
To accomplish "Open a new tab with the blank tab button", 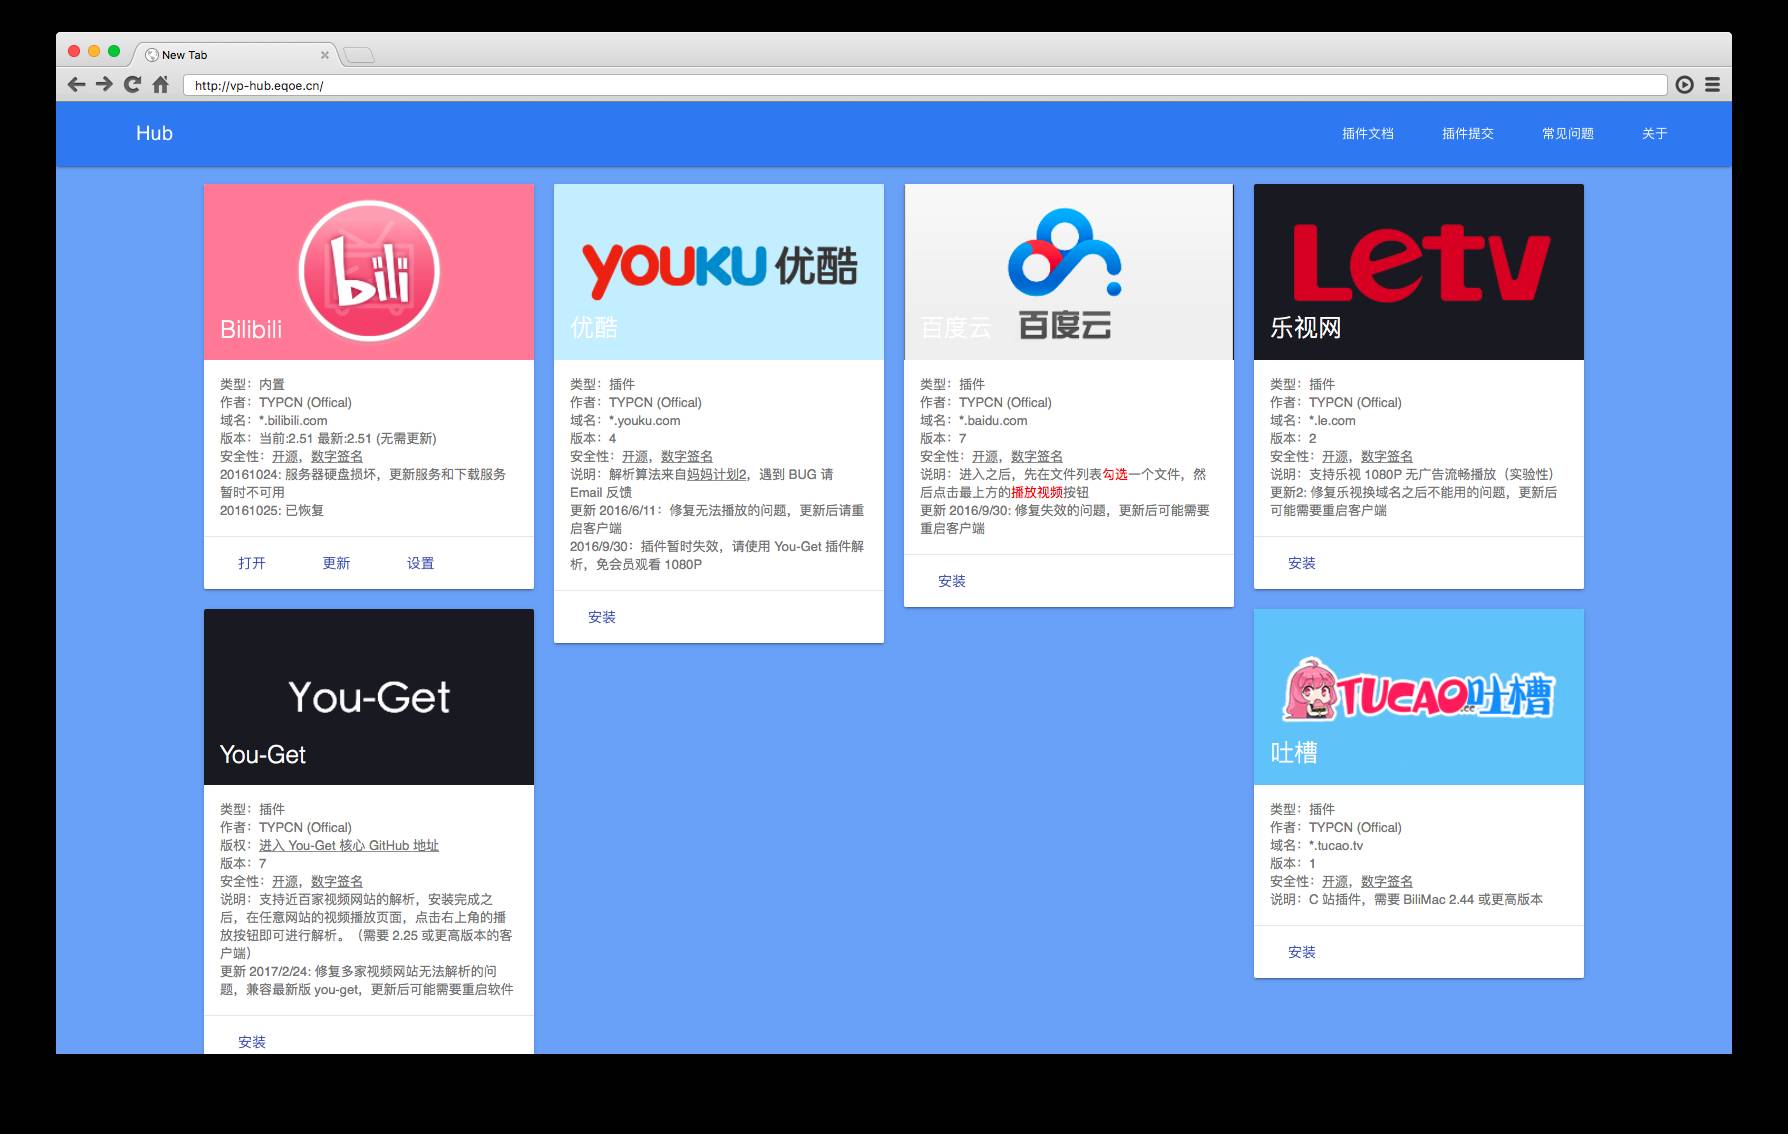I will coord(359,55).
